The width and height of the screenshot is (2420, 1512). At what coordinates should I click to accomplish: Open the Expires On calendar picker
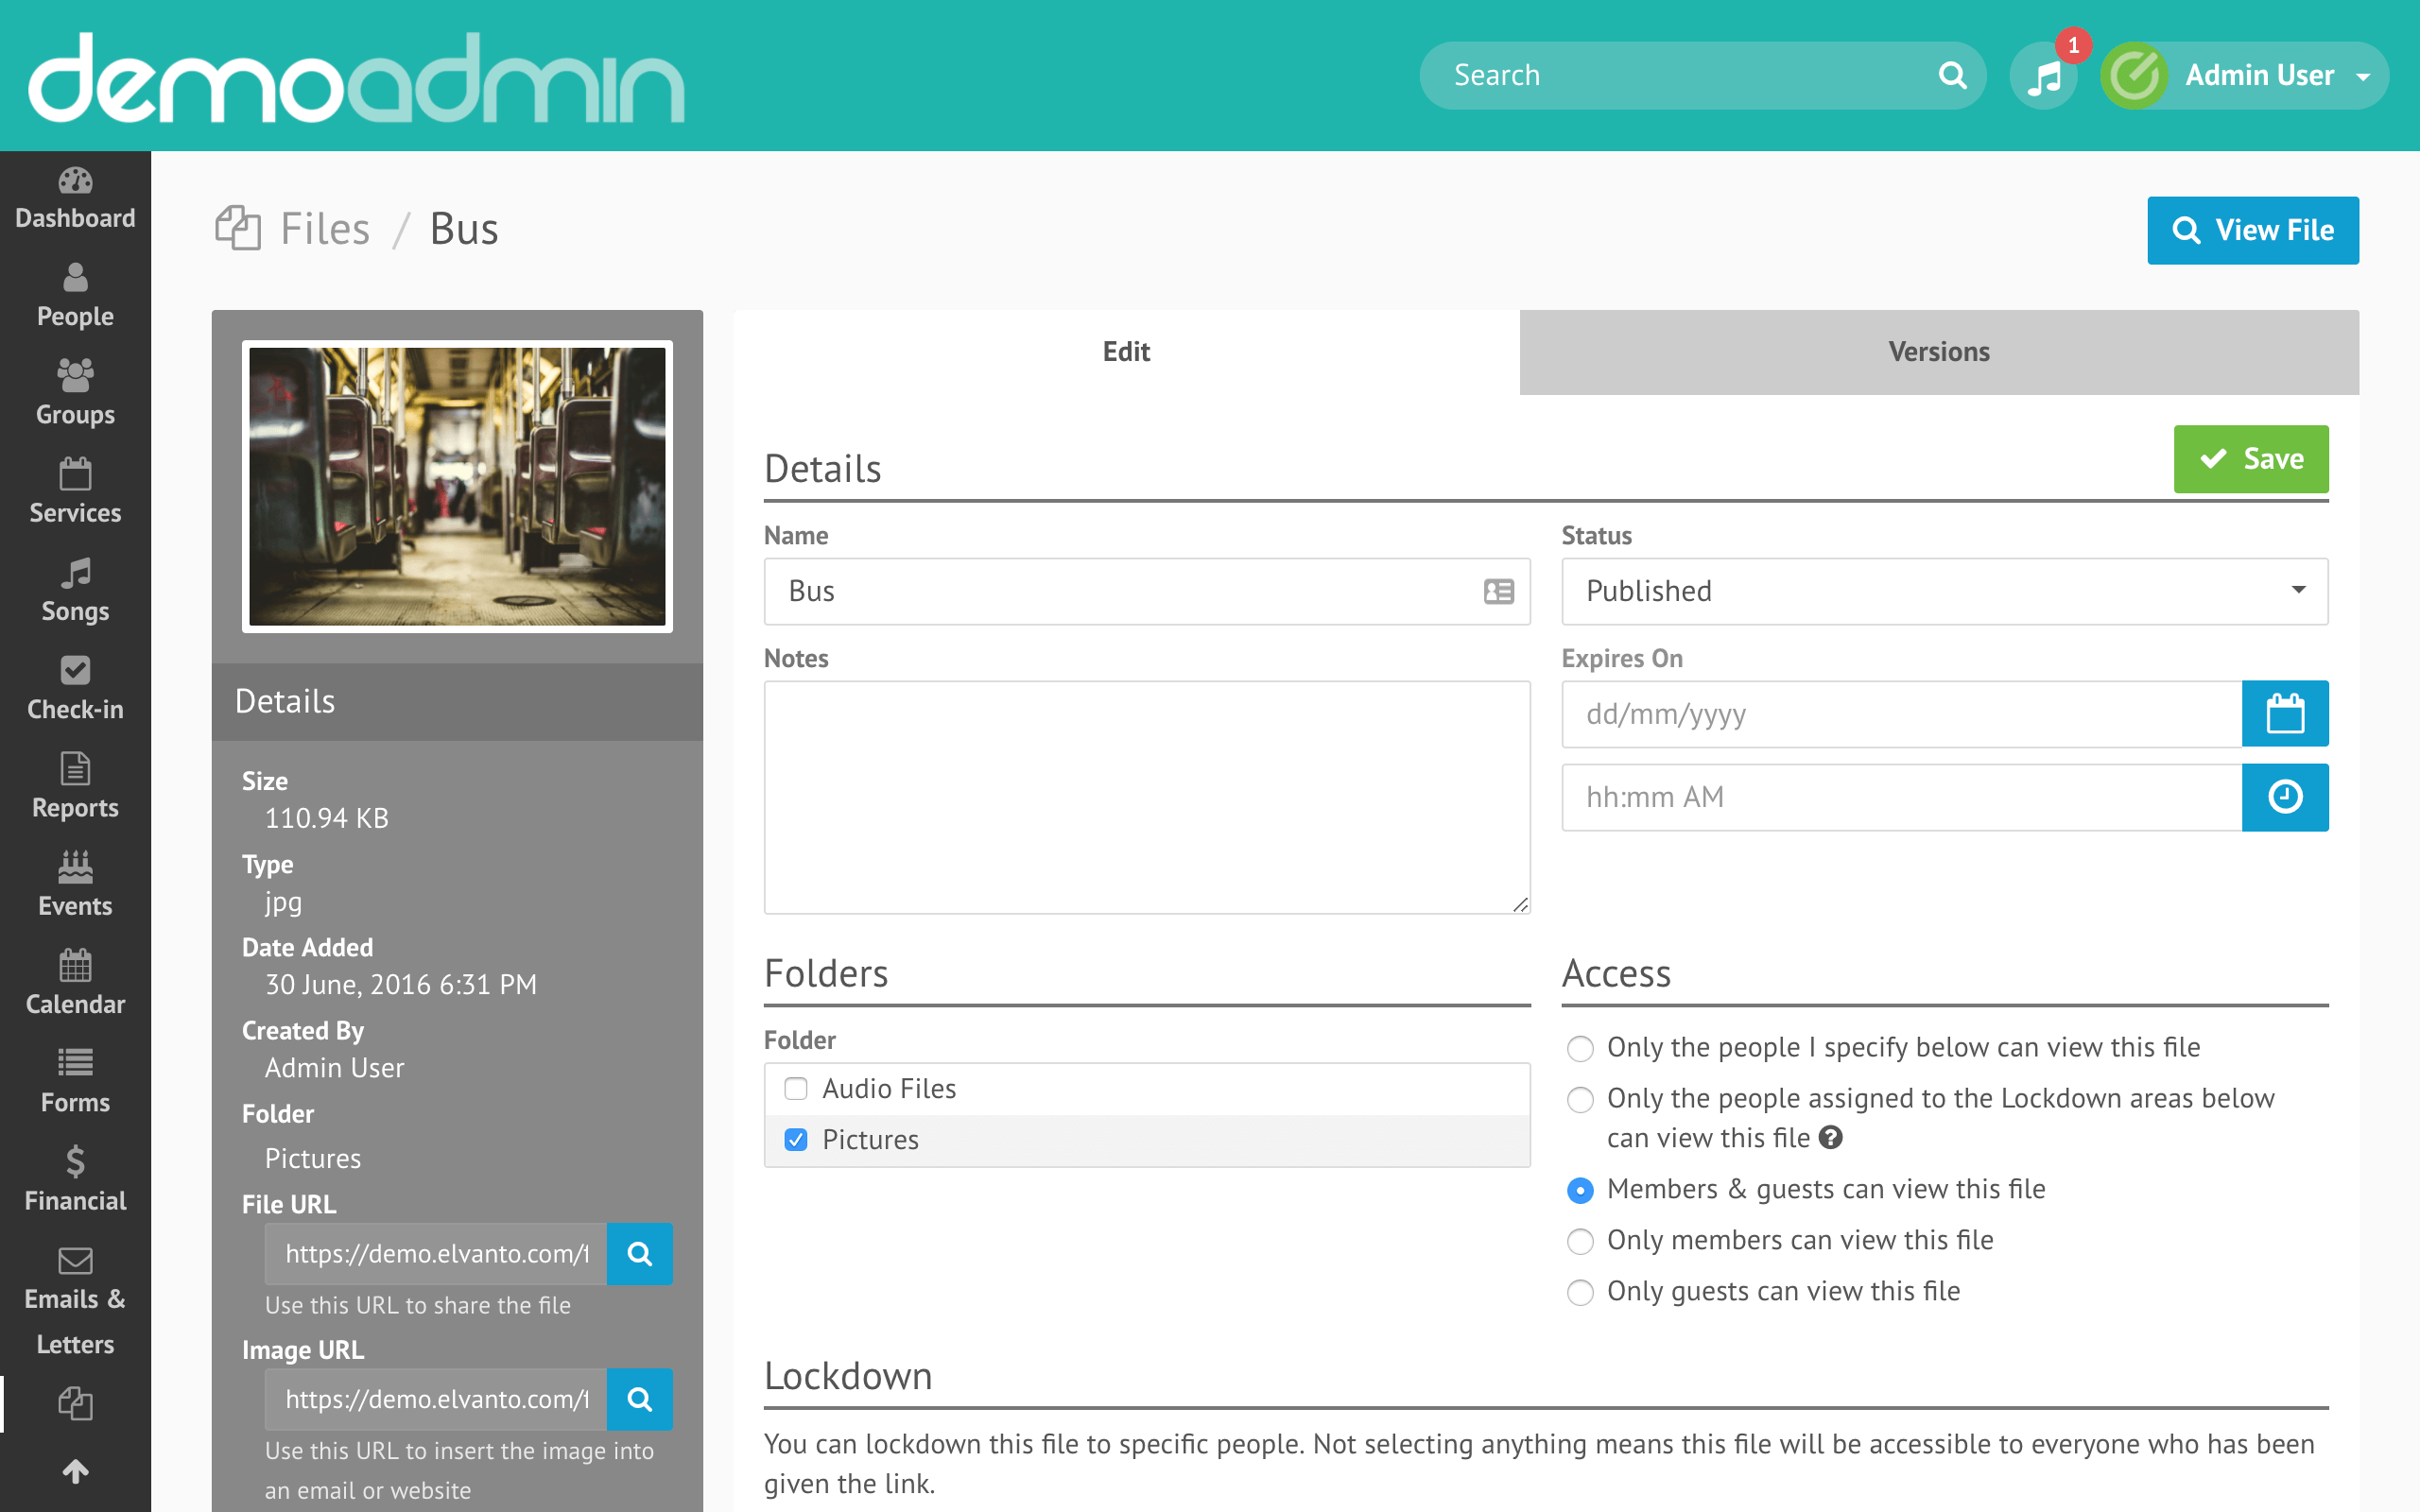[x=2284, y=714]
